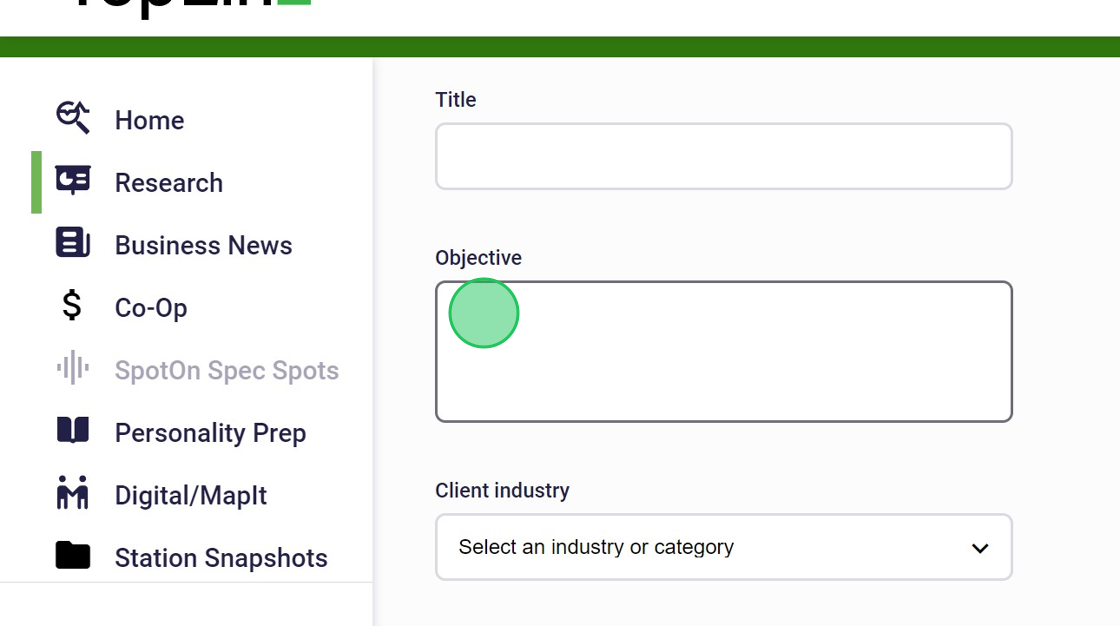Click the Business News newspaper icon
Image resolution: width=1120 pixels, height=626 pixels.
tap(73, 243)
